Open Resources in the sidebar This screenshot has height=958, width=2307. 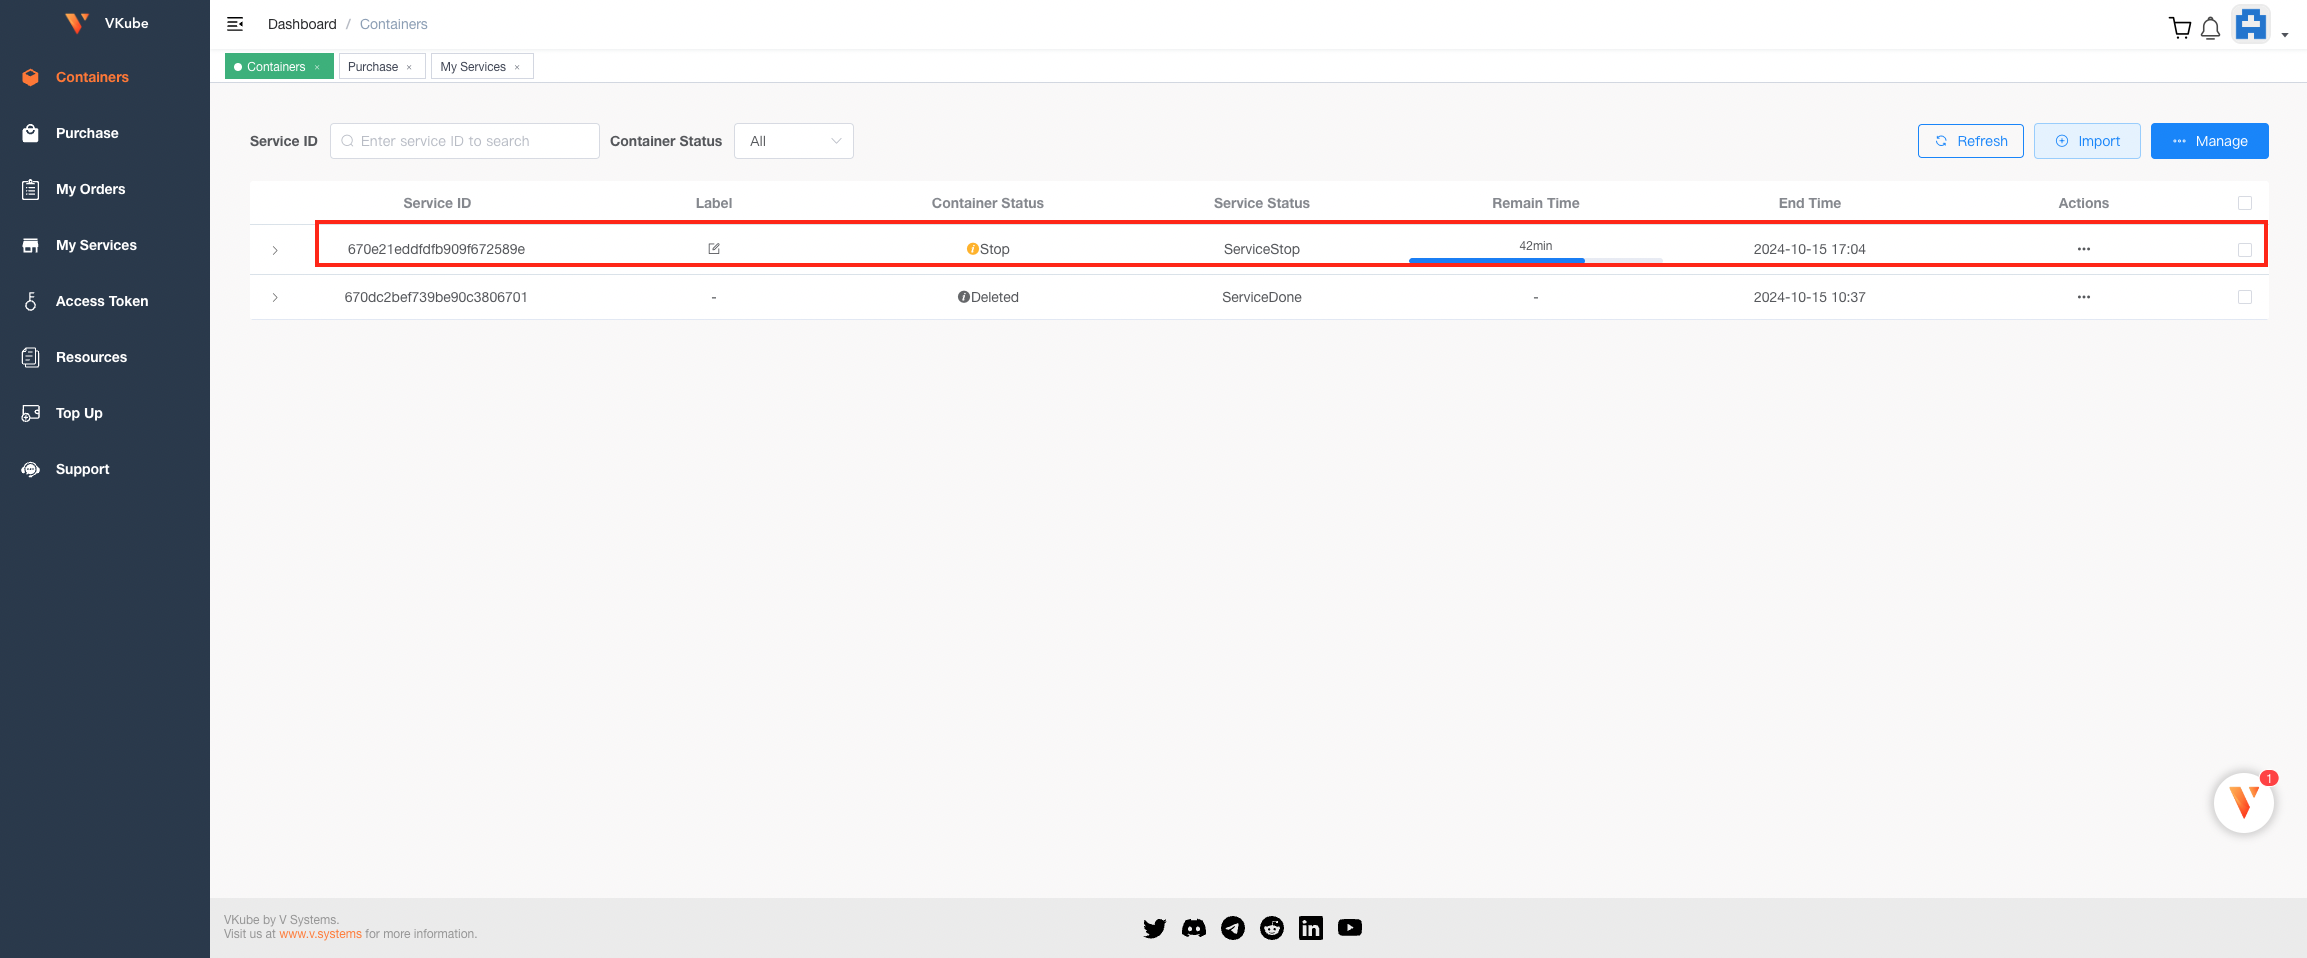pos(91,357)
